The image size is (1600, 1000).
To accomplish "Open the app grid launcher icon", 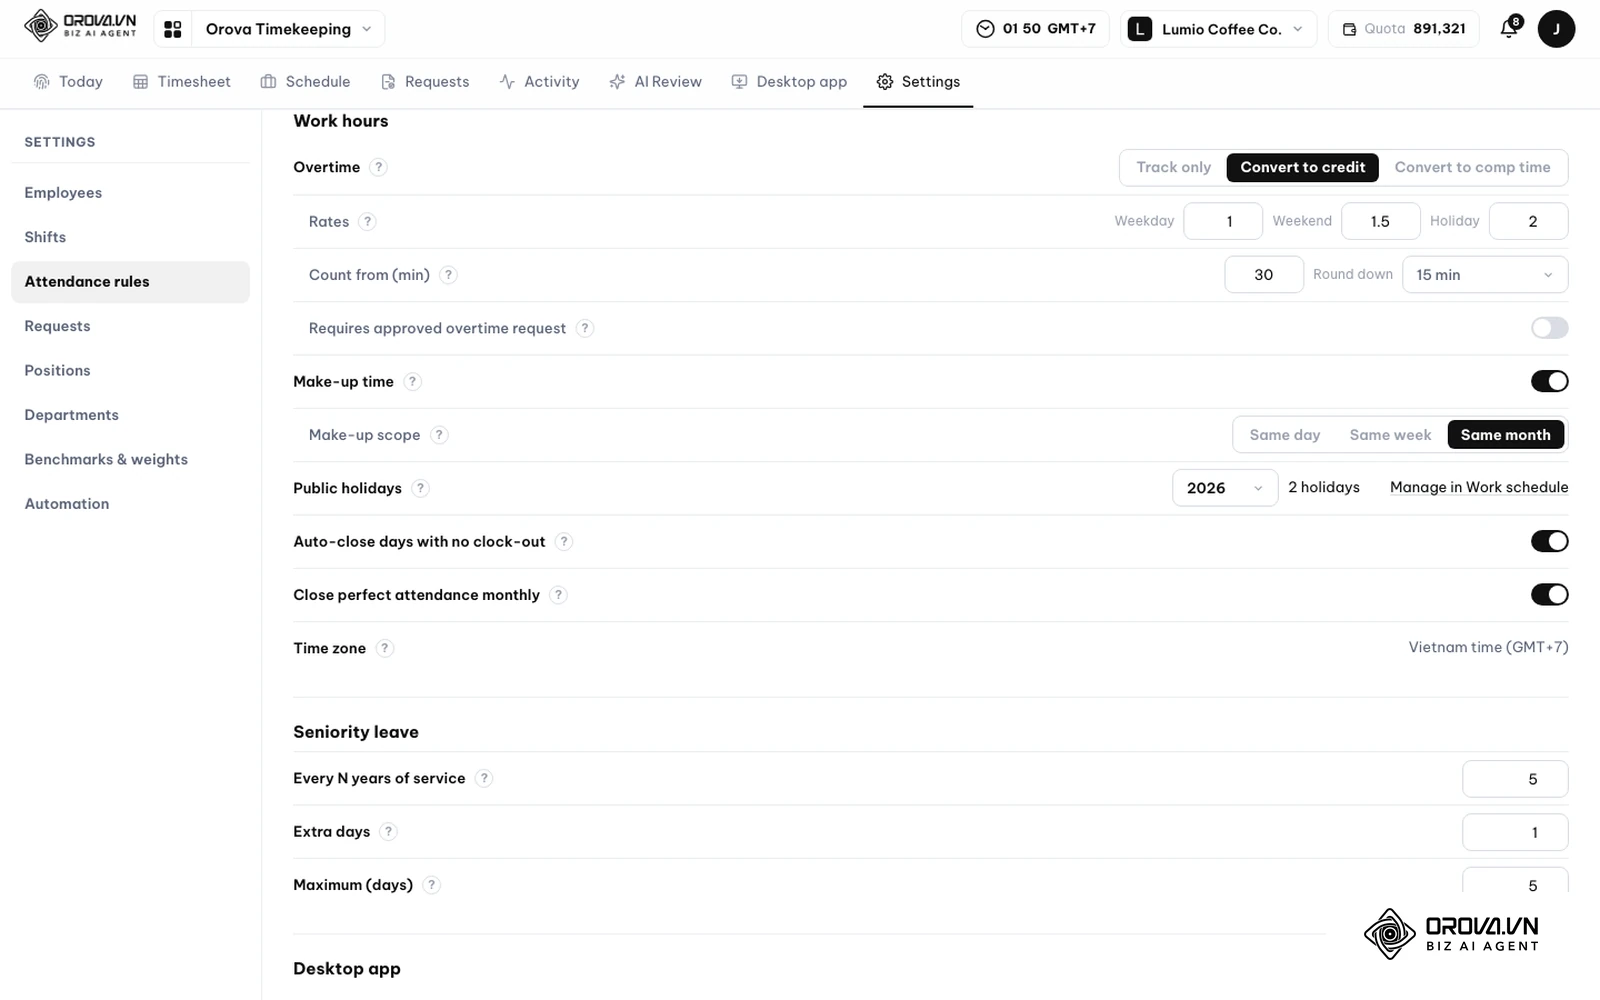I will [173, 29].
